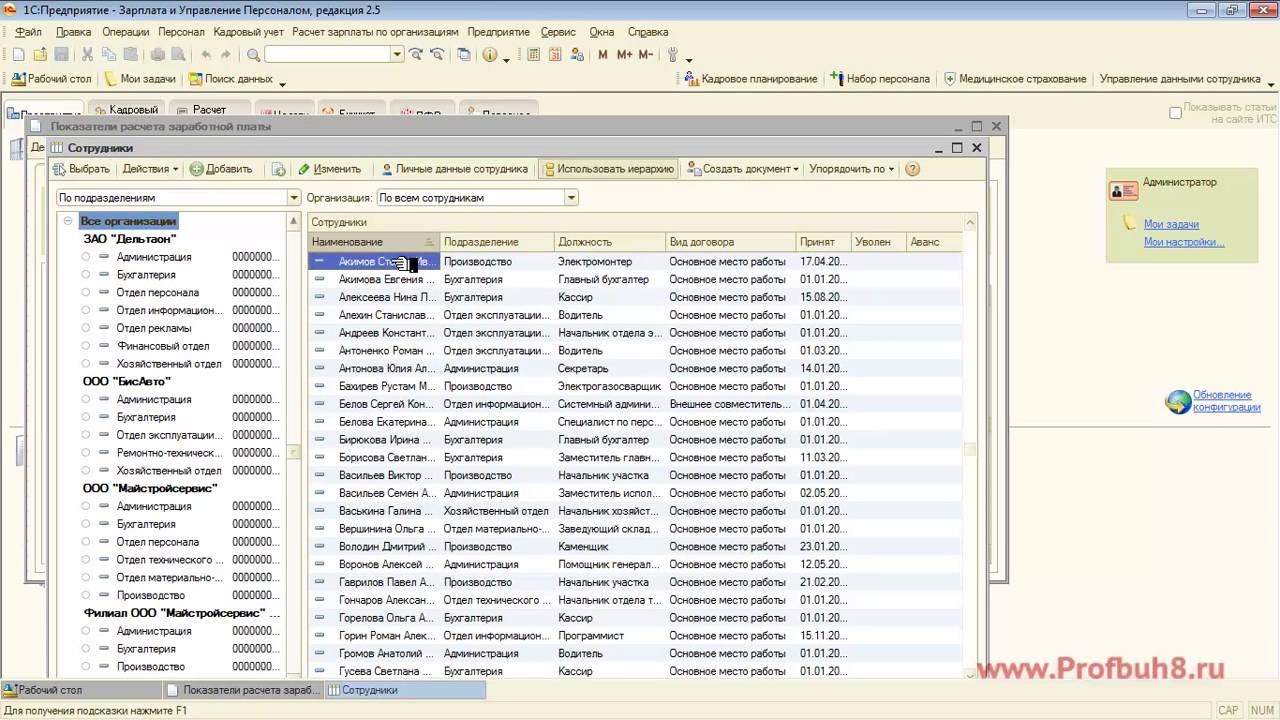Click the Undo arrow icon

tap(206, 55)
